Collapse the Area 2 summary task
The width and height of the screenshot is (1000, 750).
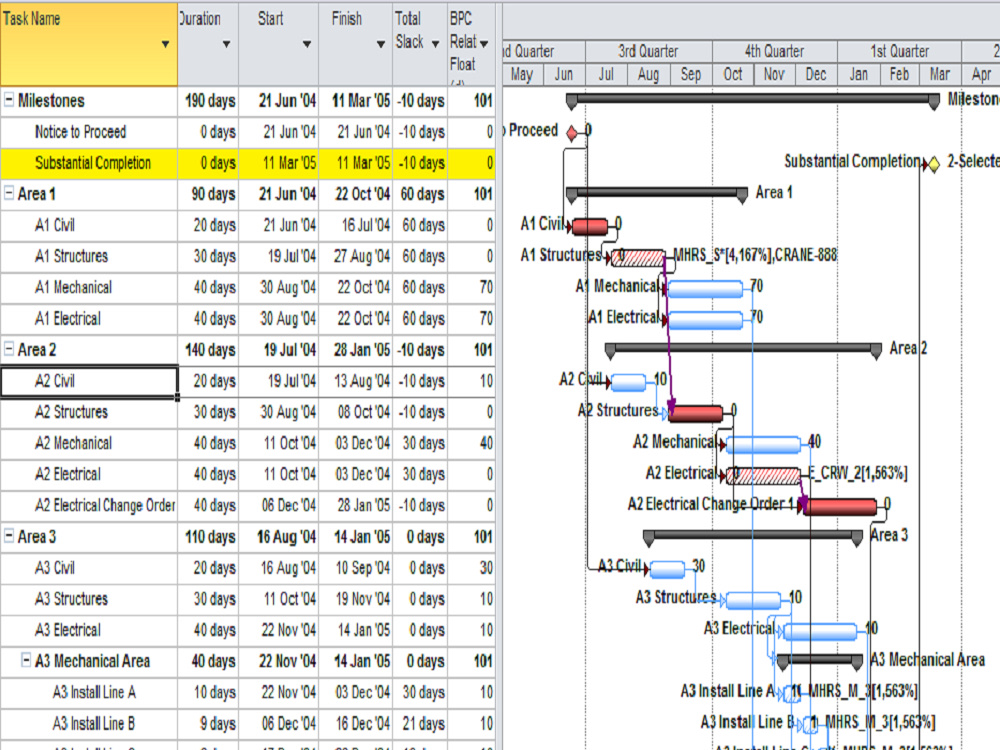(x=9, y=349)
